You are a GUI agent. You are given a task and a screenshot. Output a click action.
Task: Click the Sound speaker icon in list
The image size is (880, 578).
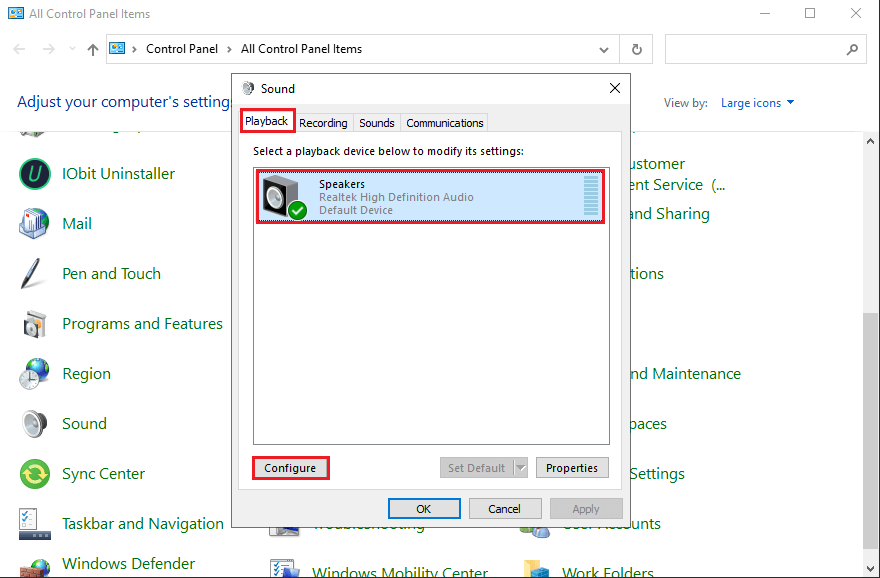35,424
